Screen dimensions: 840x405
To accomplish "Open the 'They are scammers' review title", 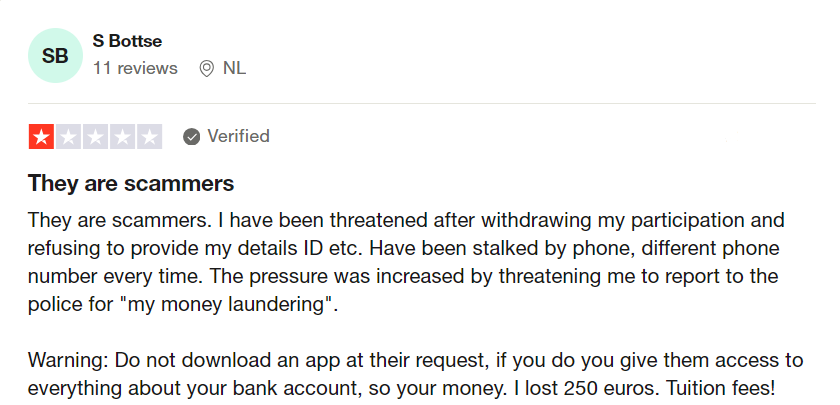I will coord(131,184).
